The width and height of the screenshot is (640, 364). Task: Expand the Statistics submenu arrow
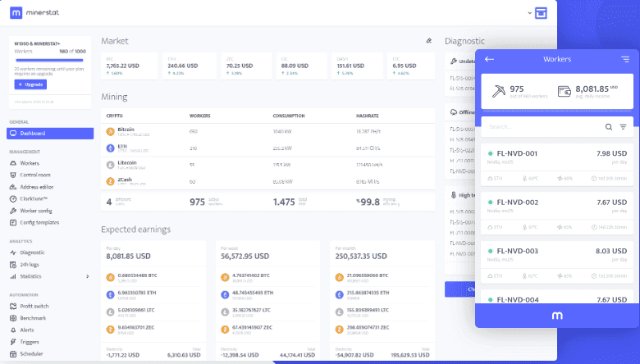point(87,277)
